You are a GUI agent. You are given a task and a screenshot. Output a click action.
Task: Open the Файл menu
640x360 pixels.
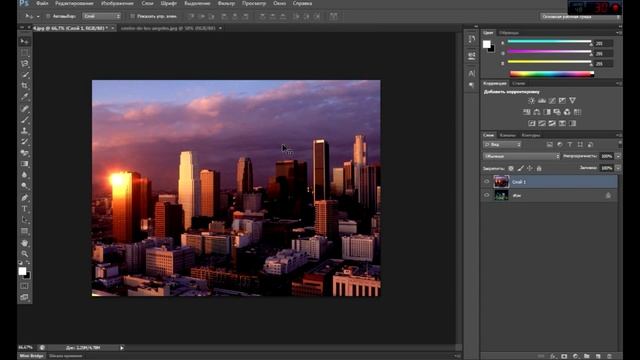pyautogui.click(x=42, y=3)
